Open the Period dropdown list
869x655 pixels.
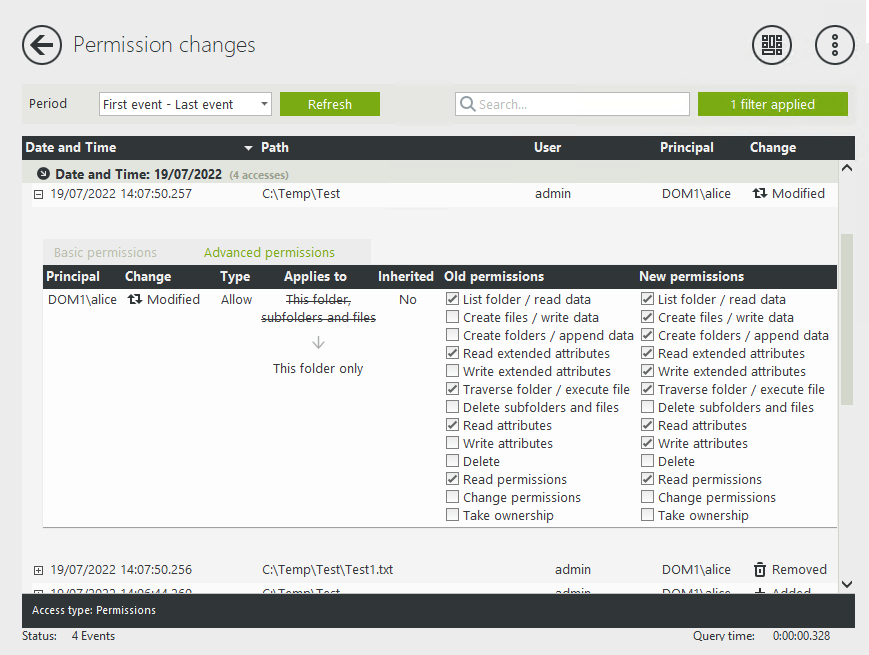[x=264, y=104]
